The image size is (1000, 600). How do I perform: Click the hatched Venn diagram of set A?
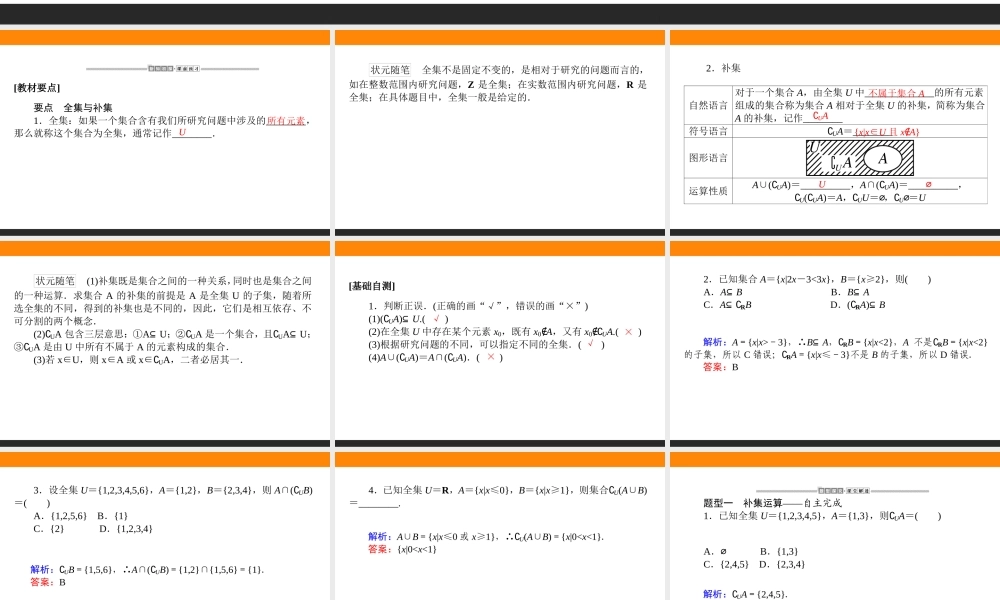pyautogui.click(x=860, y=158)
